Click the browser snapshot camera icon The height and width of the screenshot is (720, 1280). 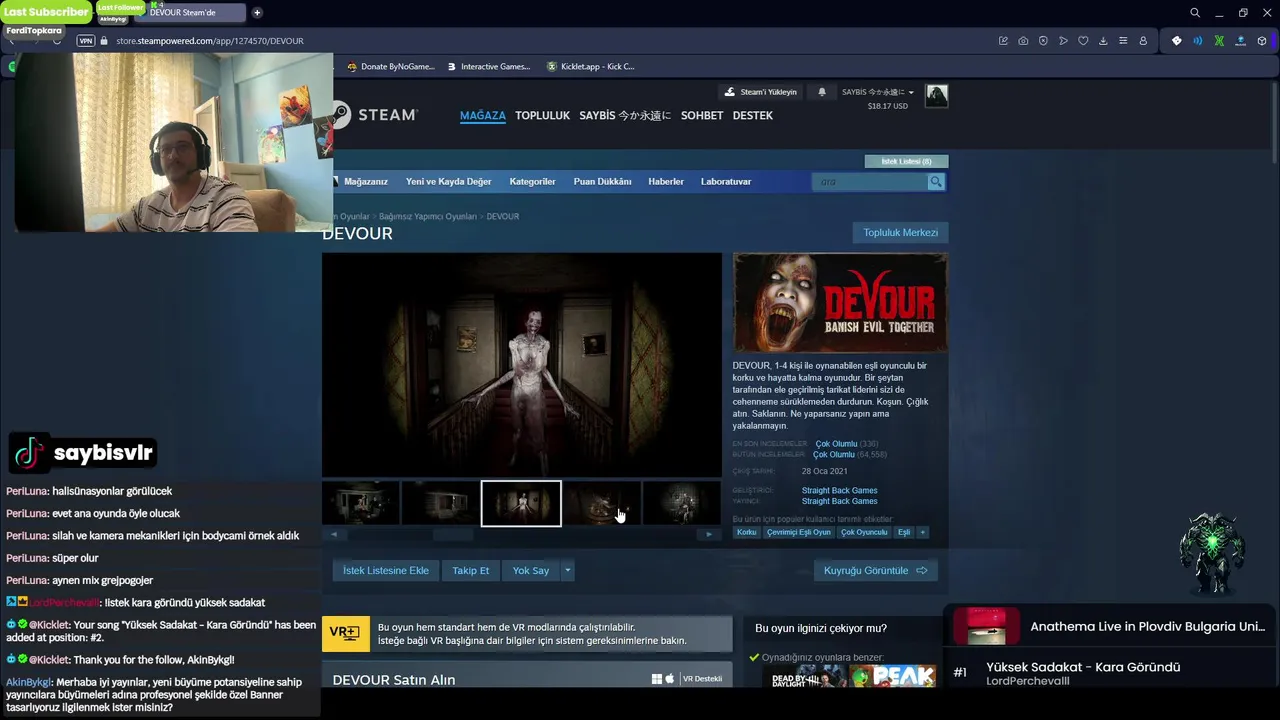coord(1023,41)
